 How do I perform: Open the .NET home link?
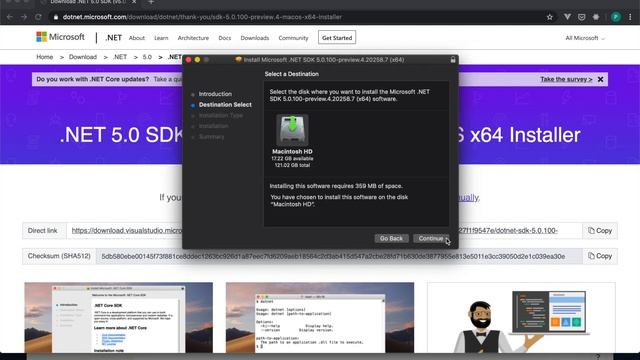113,38
